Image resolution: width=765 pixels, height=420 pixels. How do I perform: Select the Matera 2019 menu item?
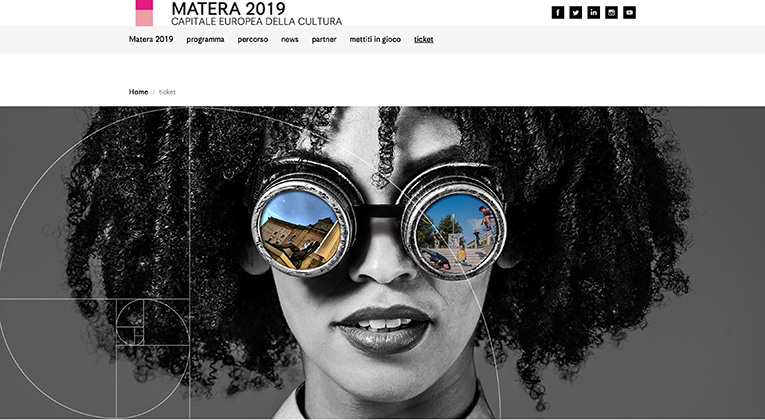pos(151,40)
